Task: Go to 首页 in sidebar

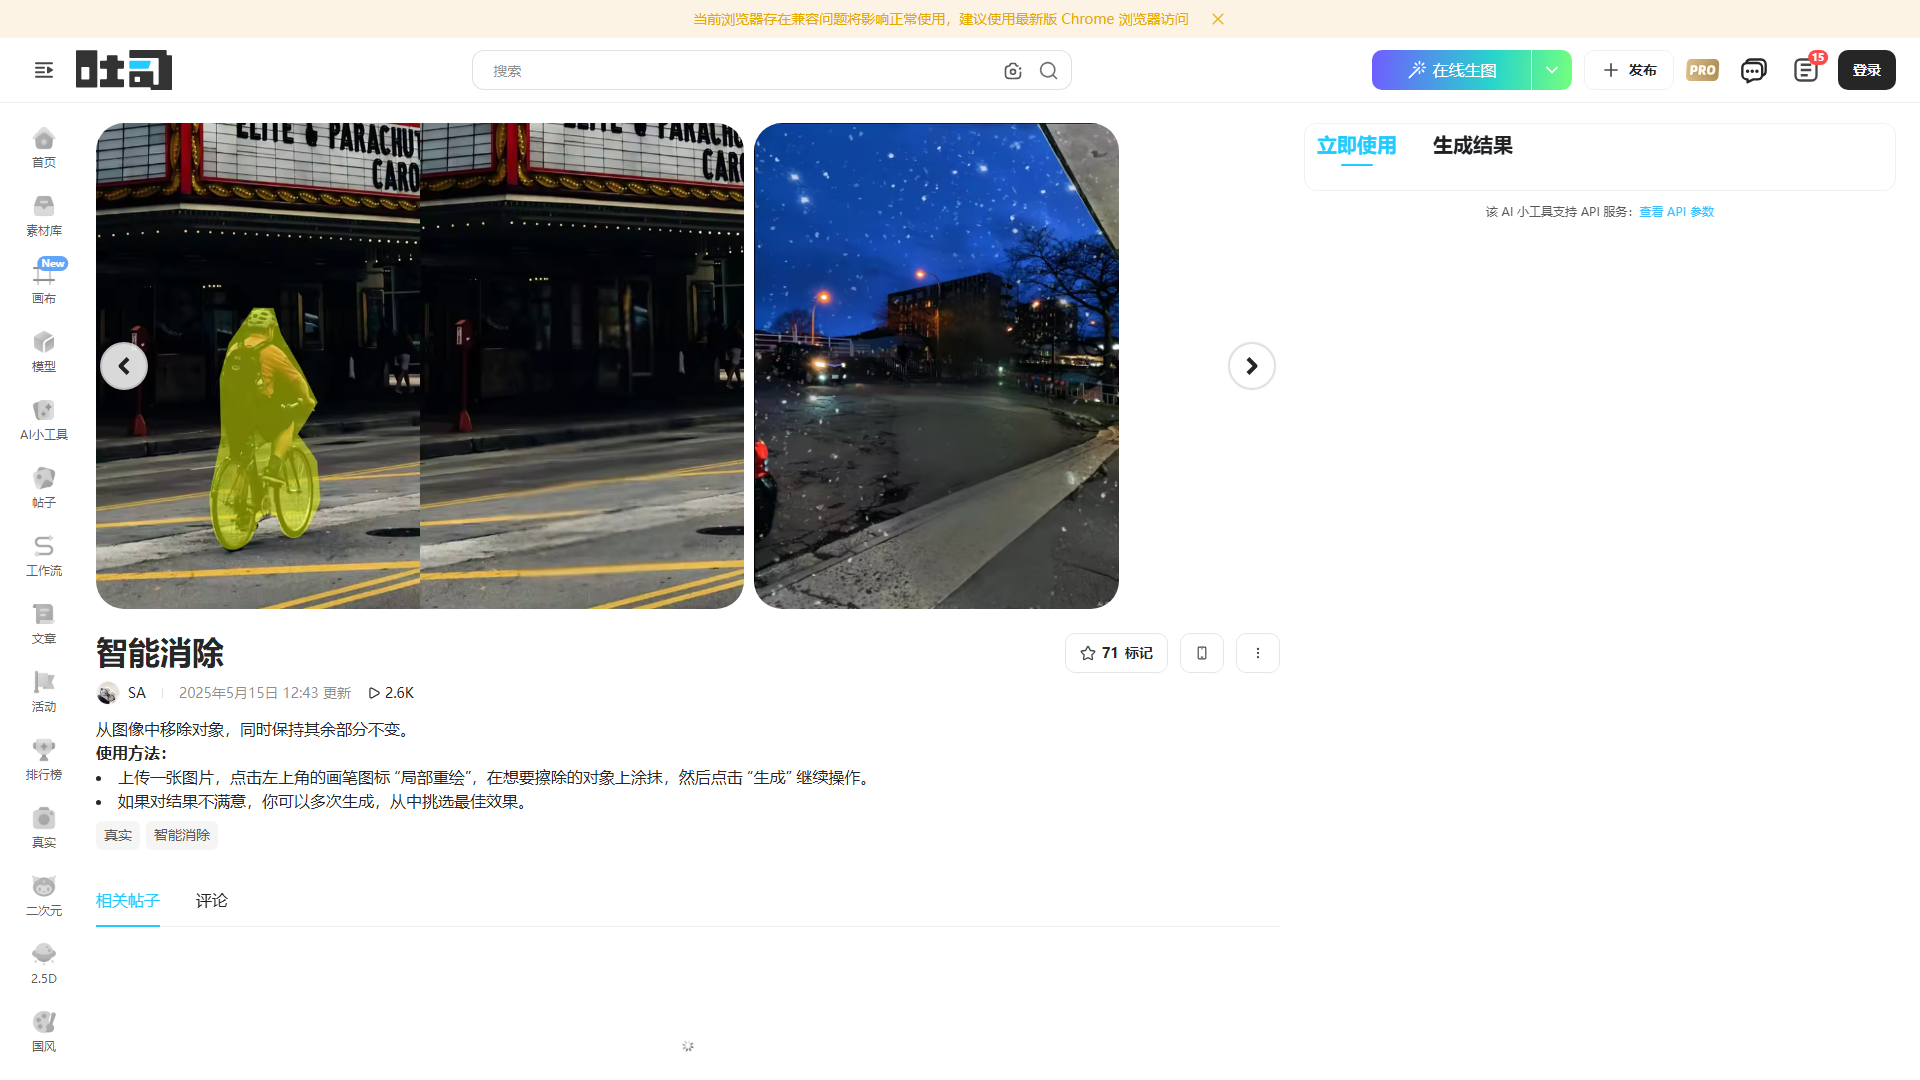Action: coord(44,147)
